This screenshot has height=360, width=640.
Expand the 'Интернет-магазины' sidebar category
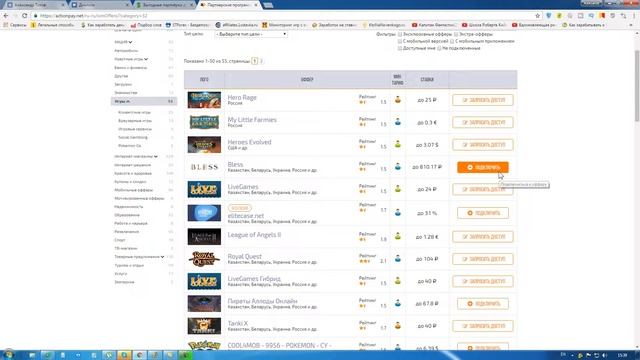(136, 156)
